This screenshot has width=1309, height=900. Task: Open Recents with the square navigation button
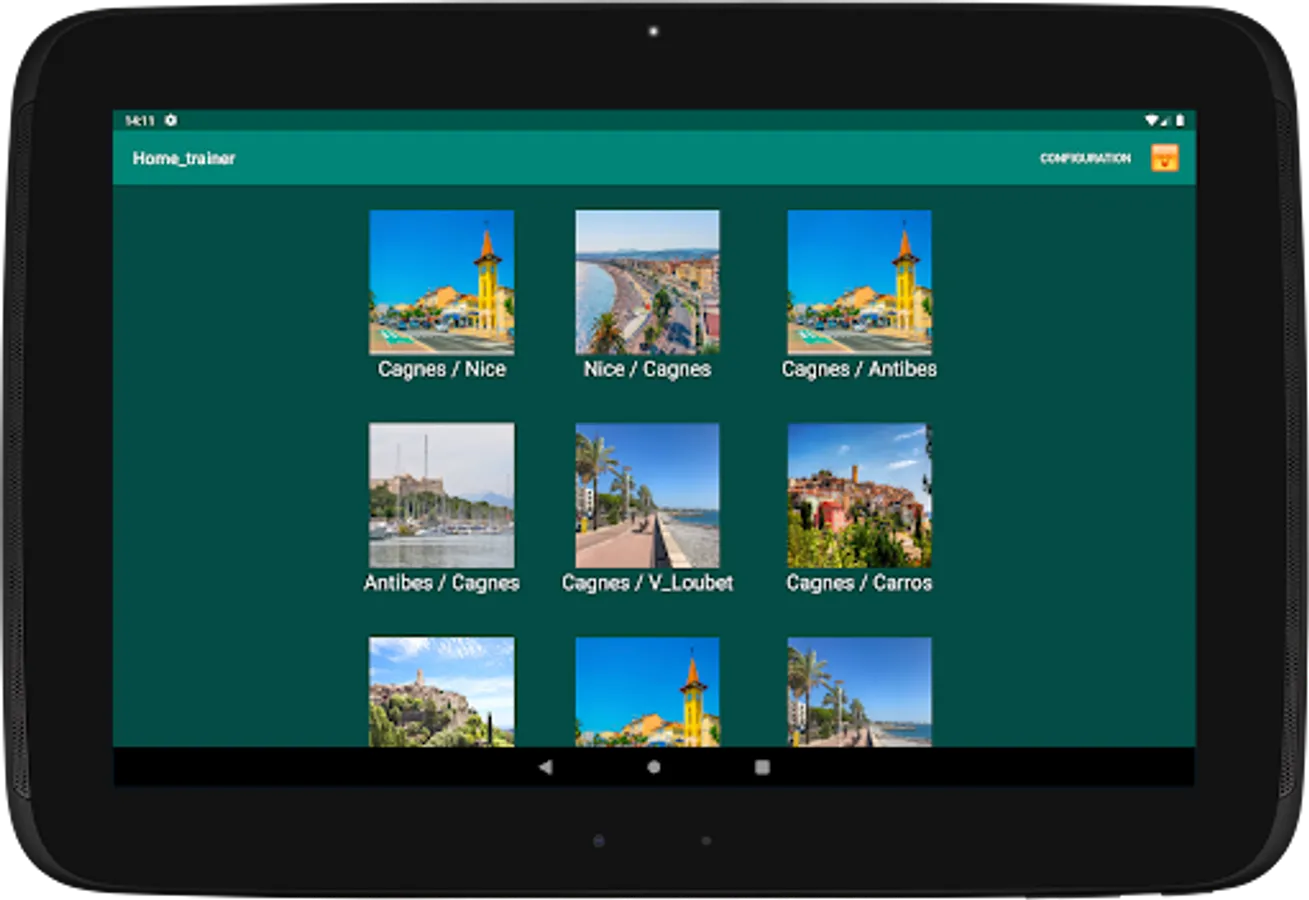762,767
